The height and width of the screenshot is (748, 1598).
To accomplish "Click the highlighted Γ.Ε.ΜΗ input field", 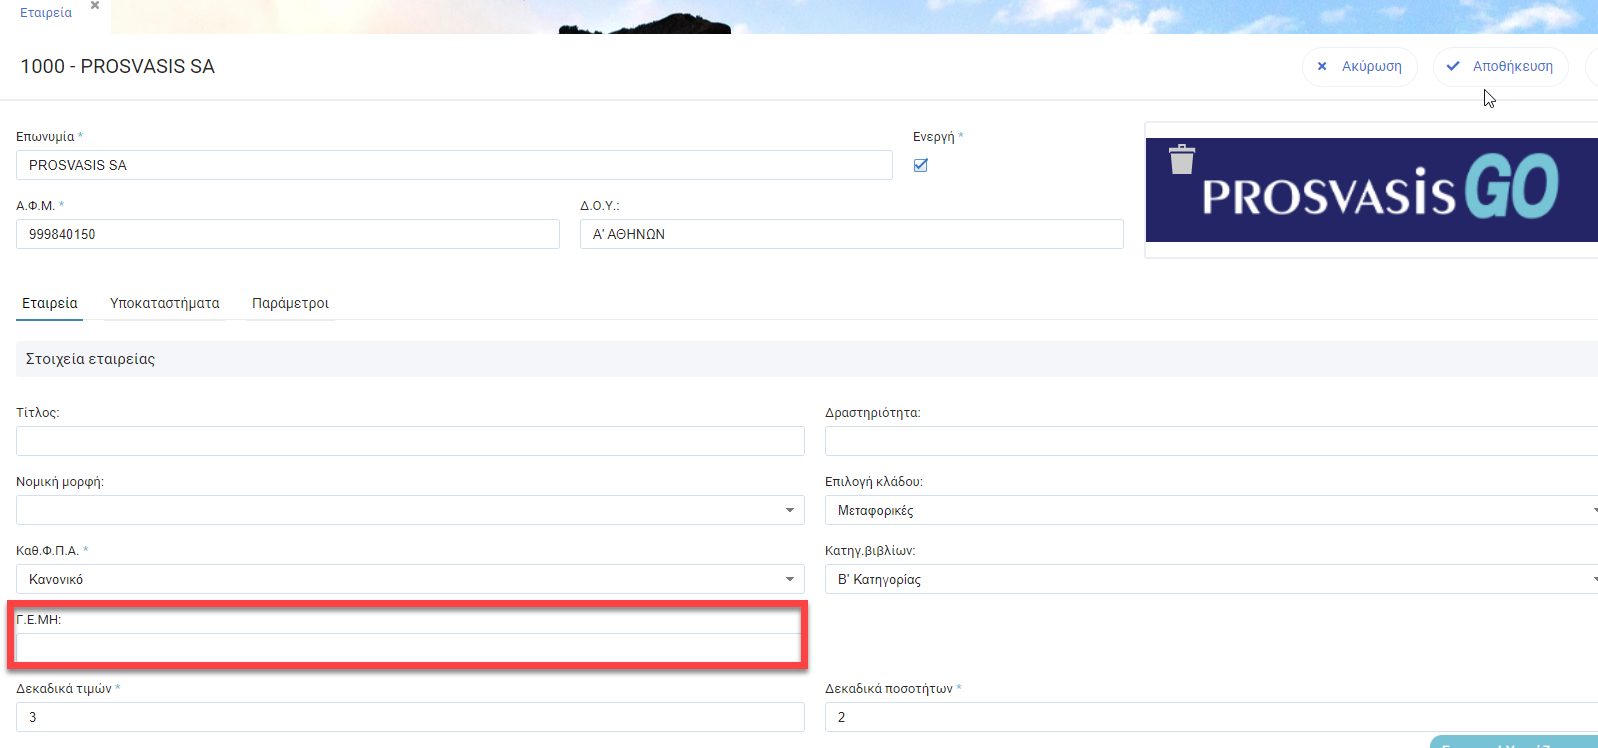I will pyautogui.click(x=408, y=648).
